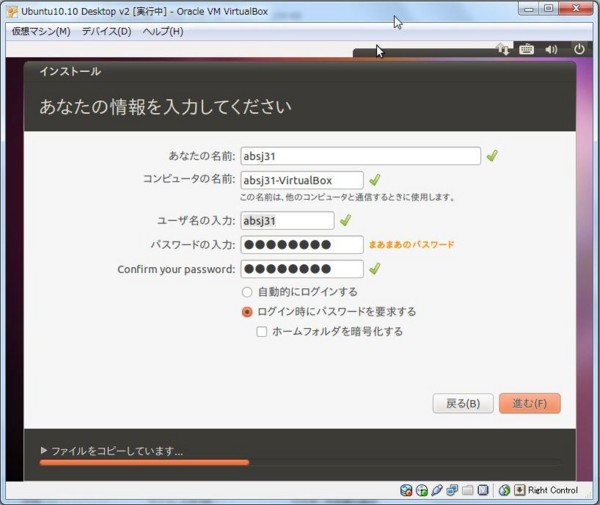Click the installation progress bar
The height and width of the screenshot is (505, 600).
[x=300, y=463]
